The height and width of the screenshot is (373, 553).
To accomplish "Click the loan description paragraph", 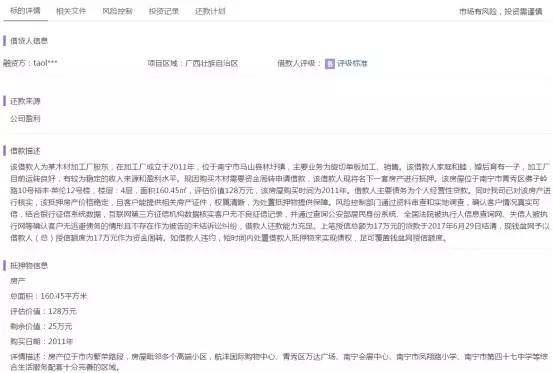I will point(280,202).
